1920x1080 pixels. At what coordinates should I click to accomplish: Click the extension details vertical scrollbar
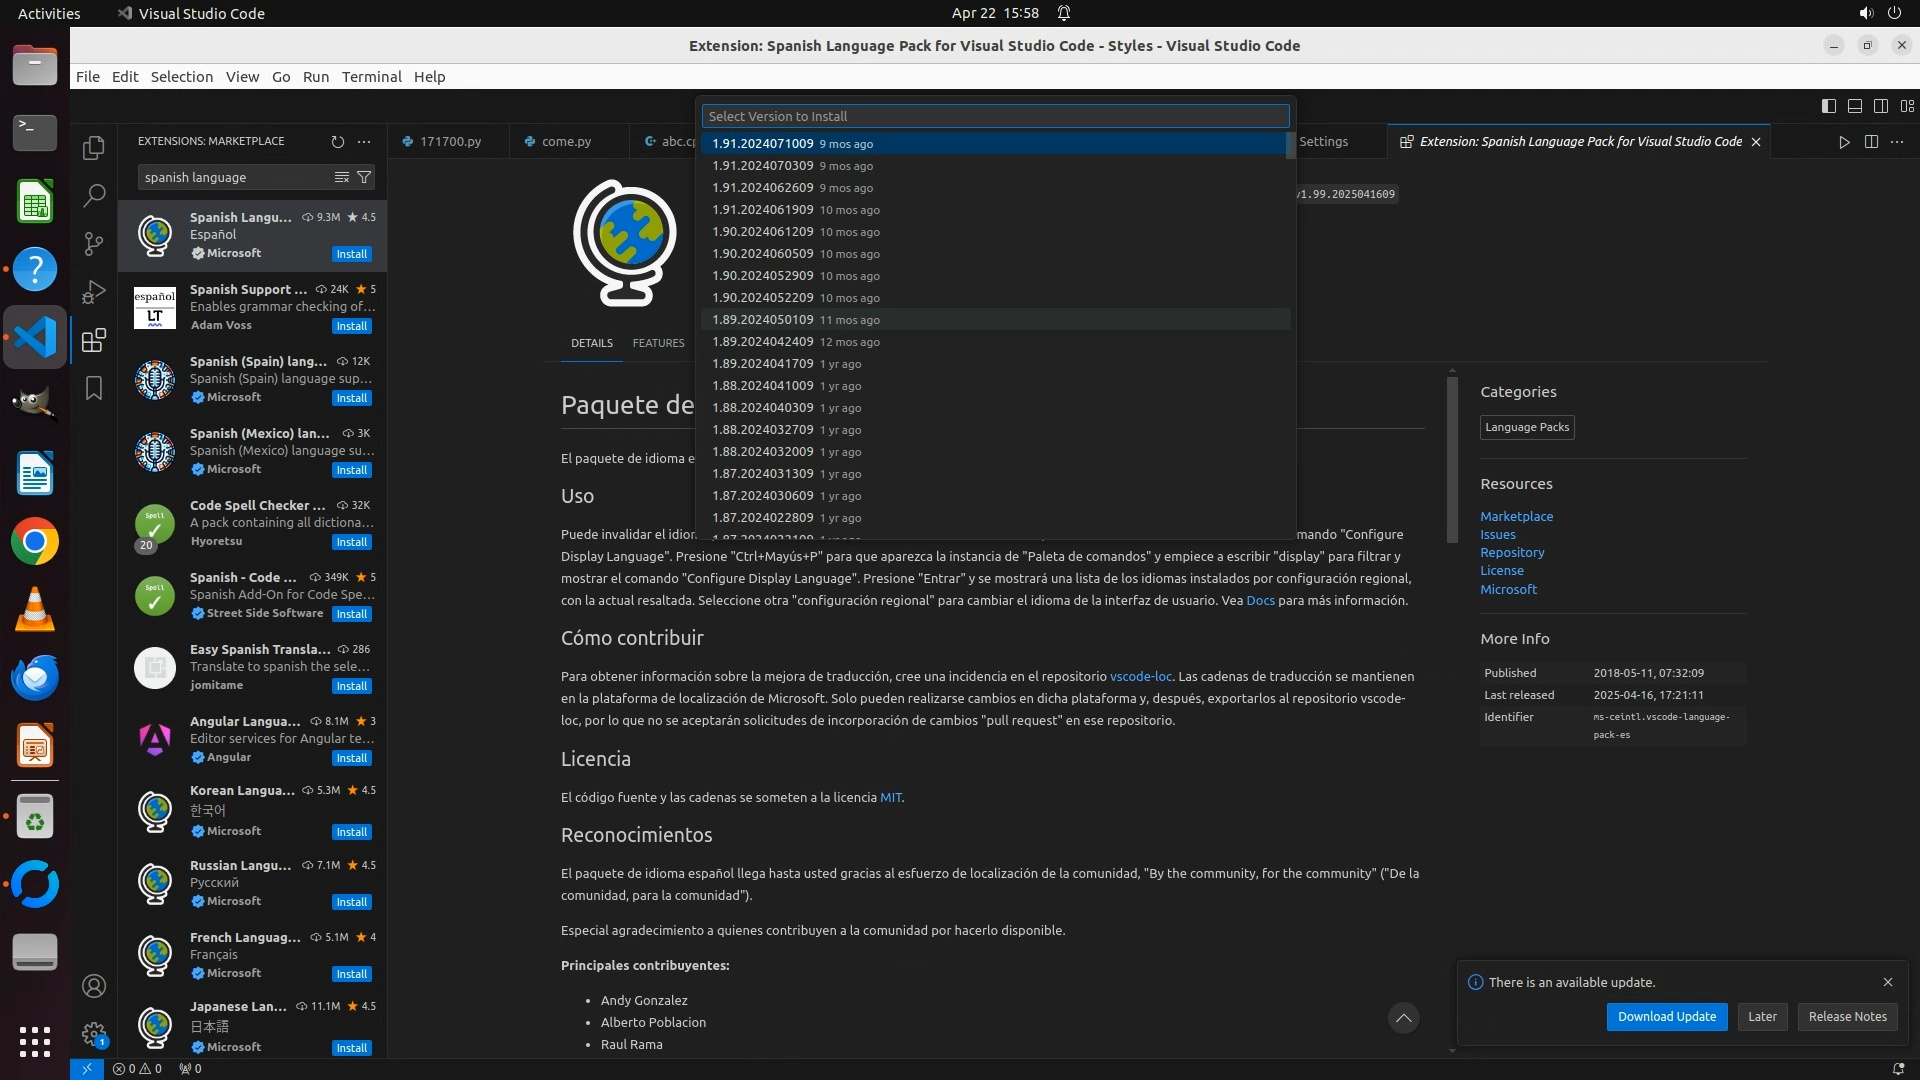click(1452, 460)
